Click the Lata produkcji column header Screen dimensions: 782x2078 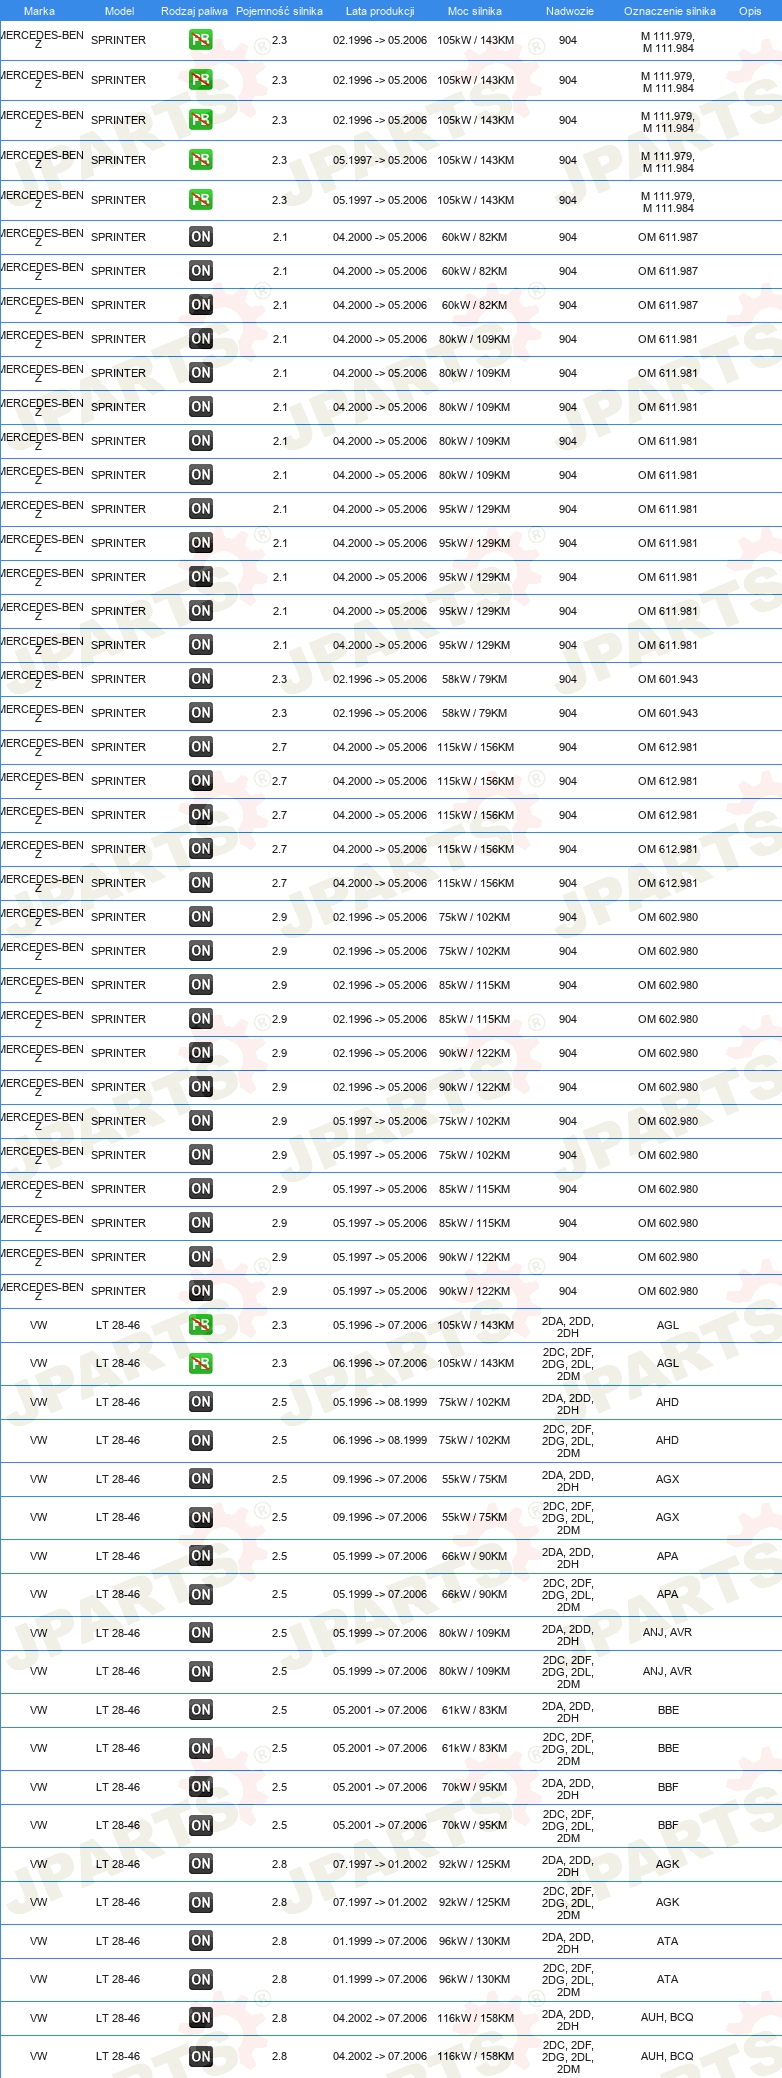380,11
